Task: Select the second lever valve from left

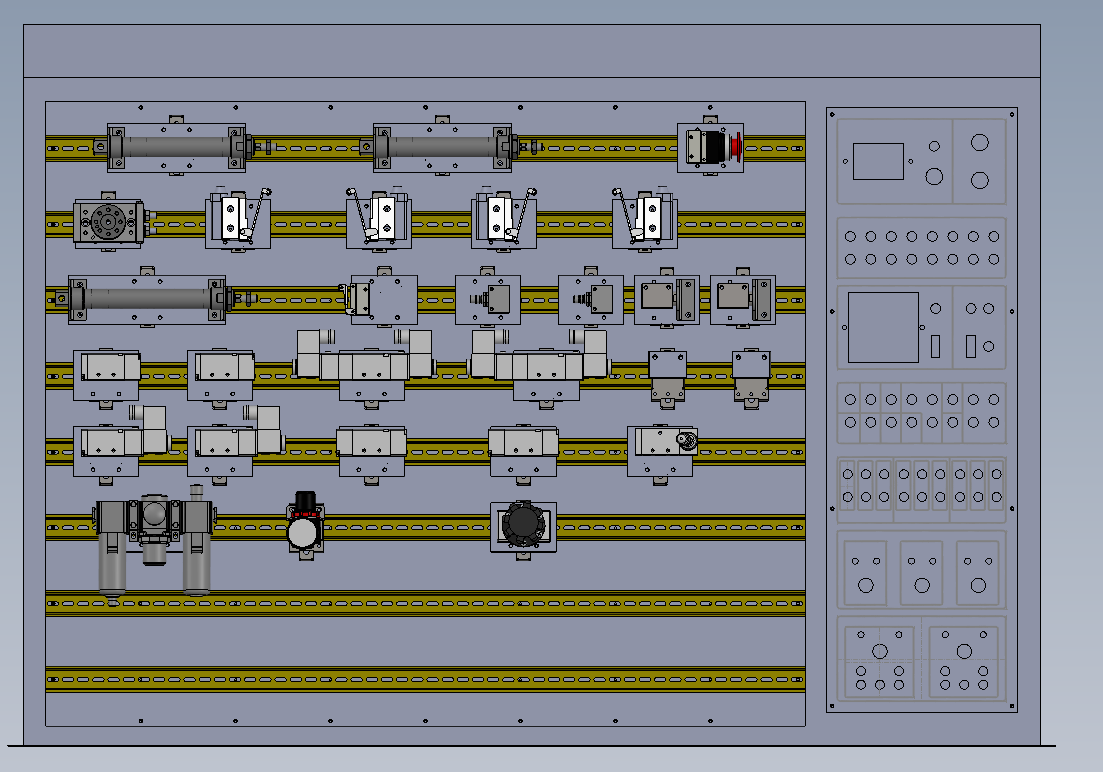Action: tap(379, 219)
